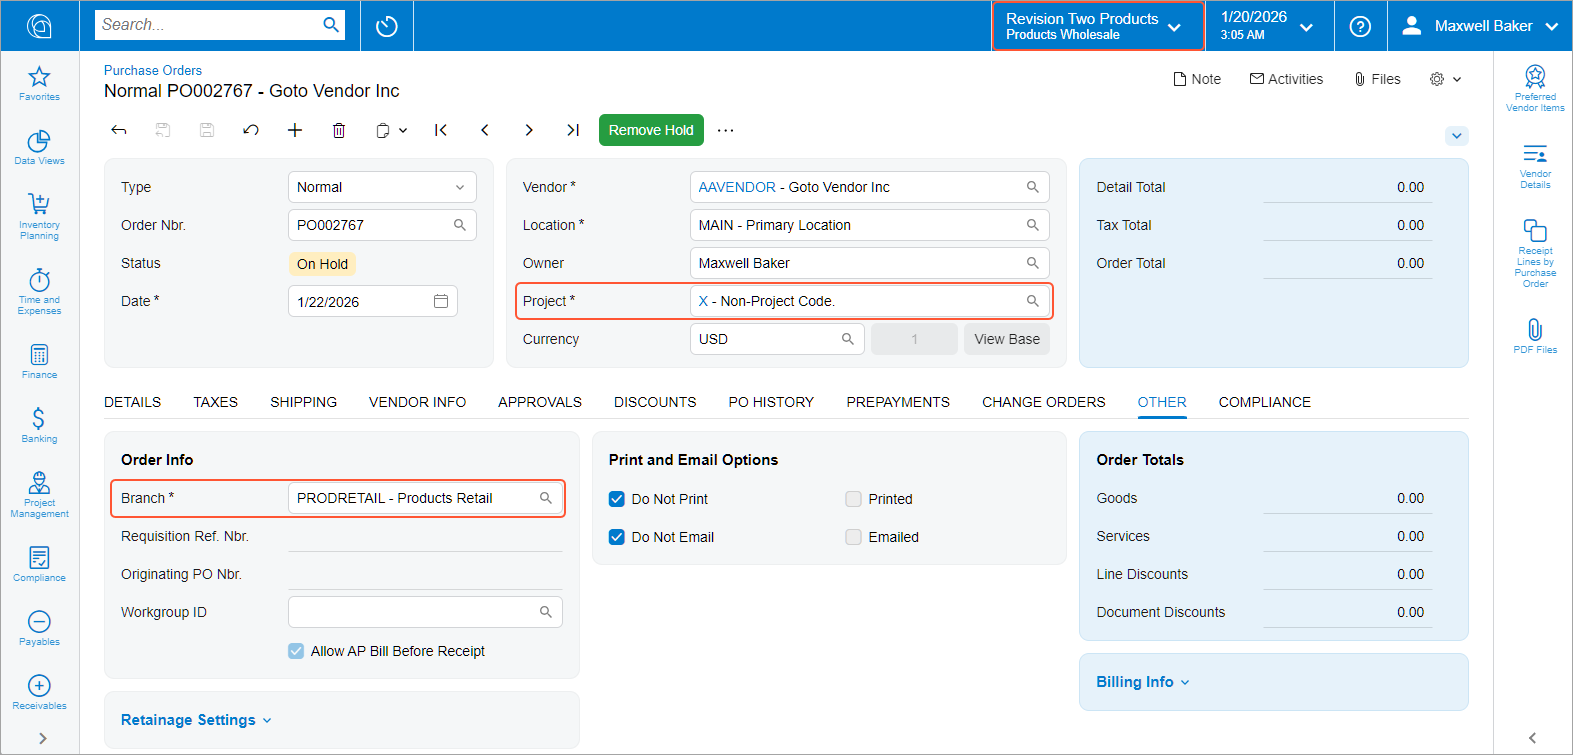The image size is (1573, 755).
Task: Open the Date calendar picker
Action: point(441,301)
